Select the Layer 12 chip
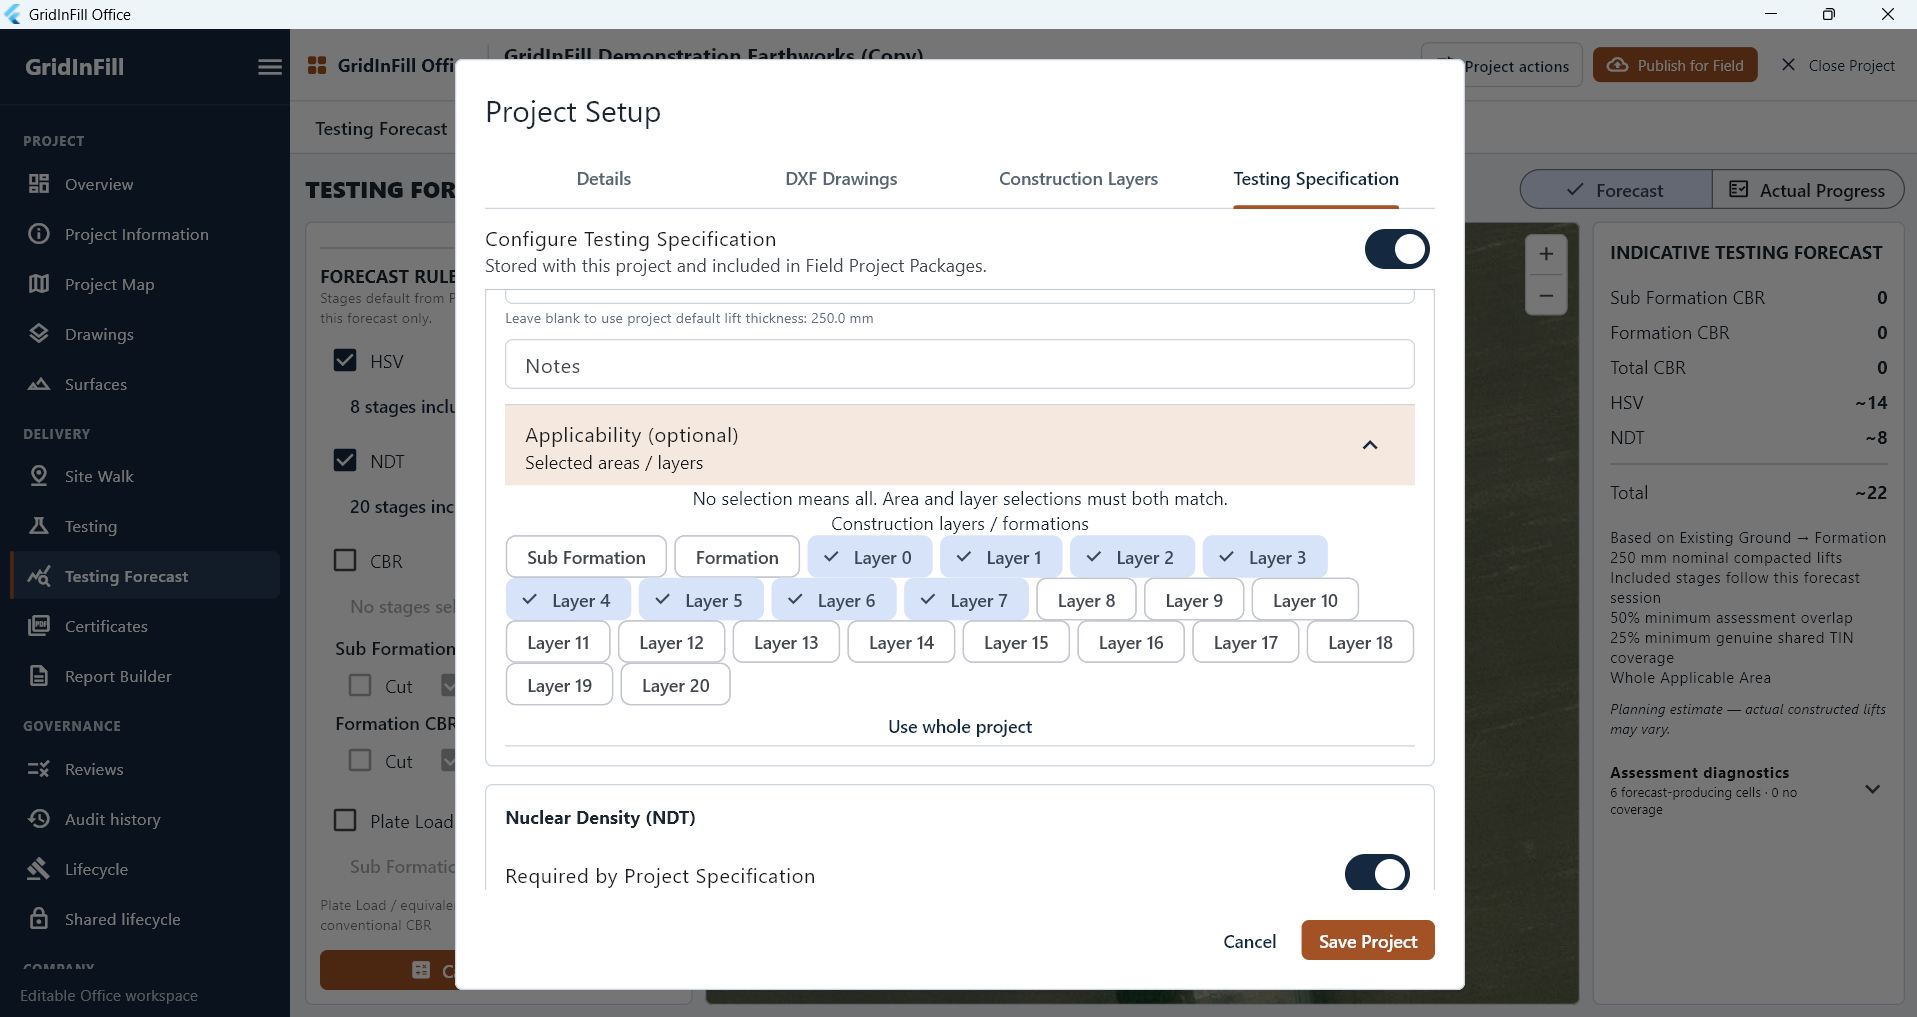The width and height of the screenshot is (1917, 1017). tap(671, 642)
